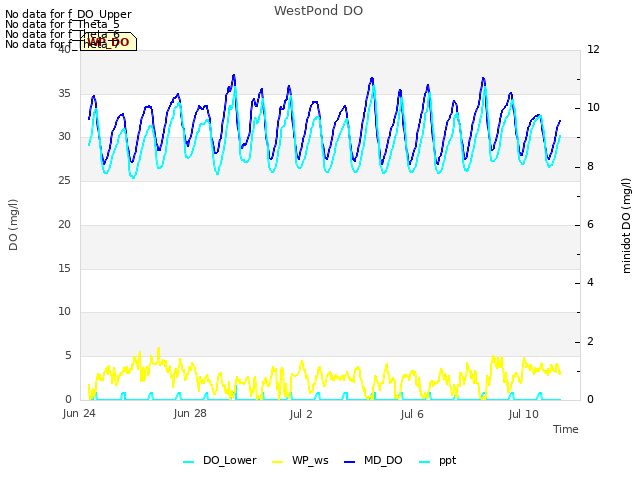The height and width of the screenshot is (480, 640).
Task: Click the Time axis title
Action: 566,429
